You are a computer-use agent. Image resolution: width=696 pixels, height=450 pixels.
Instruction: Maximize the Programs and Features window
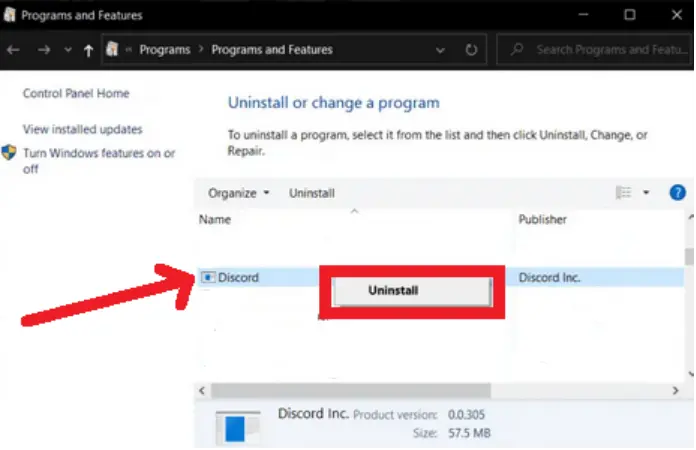[629, 15]
